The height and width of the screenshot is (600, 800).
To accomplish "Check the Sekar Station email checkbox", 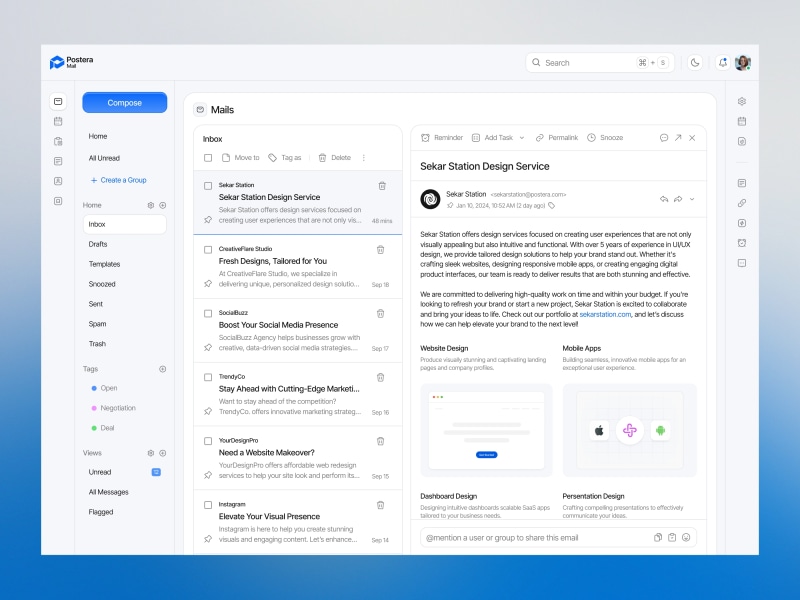I will 208,186.
